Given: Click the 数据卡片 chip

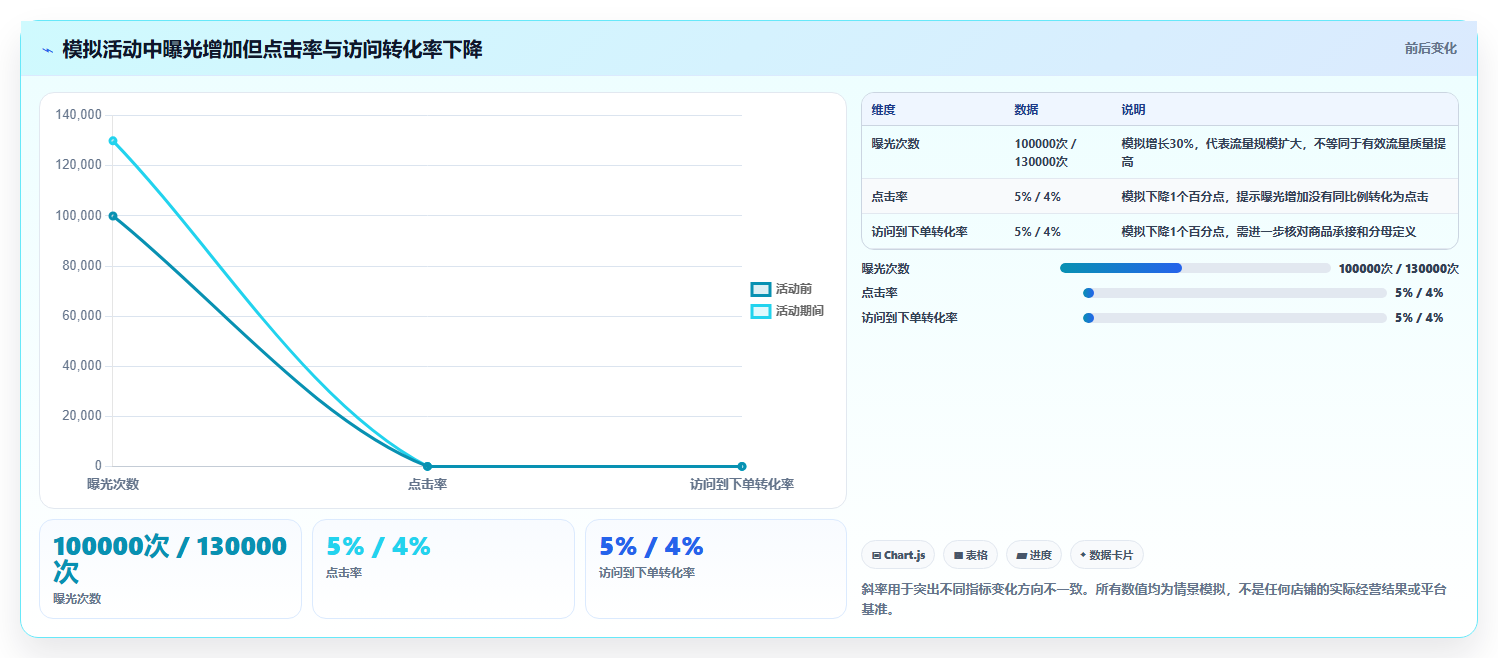Looking at the screenshot, I should (1107, 555).
